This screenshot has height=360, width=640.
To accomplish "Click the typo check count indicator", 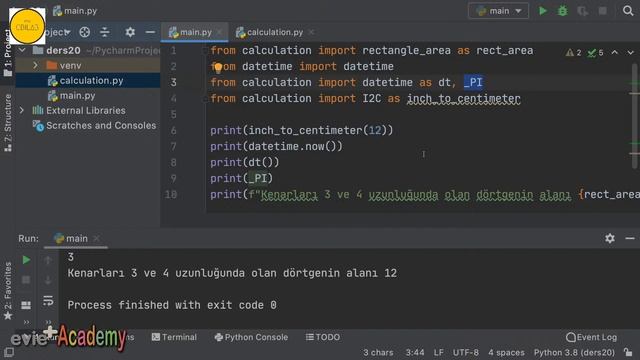I will [596, 53].
